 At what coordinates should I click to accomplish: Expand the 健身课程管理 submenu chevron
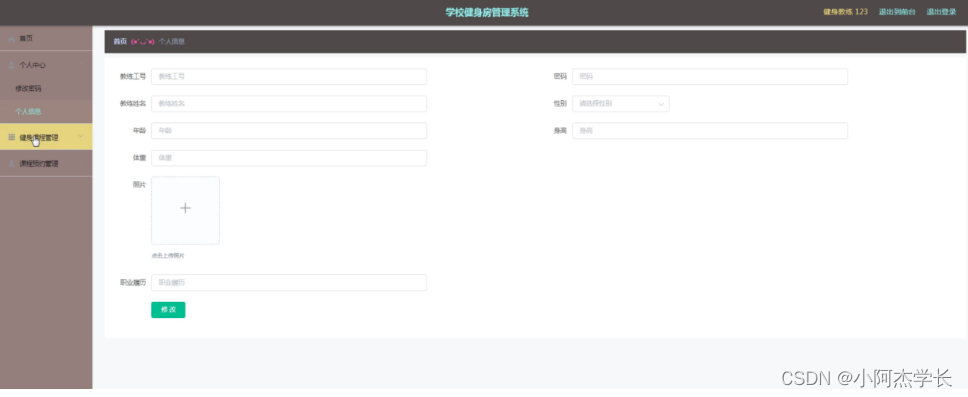tap(81, 137)
